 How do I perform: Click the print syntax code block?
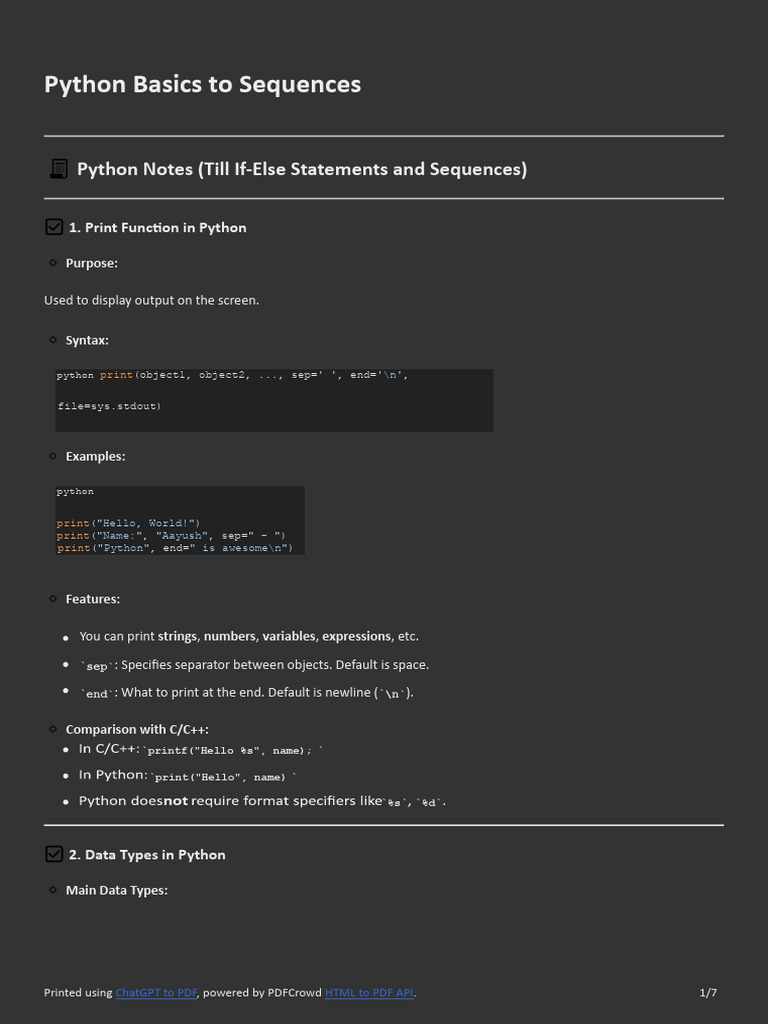[273, 399]
